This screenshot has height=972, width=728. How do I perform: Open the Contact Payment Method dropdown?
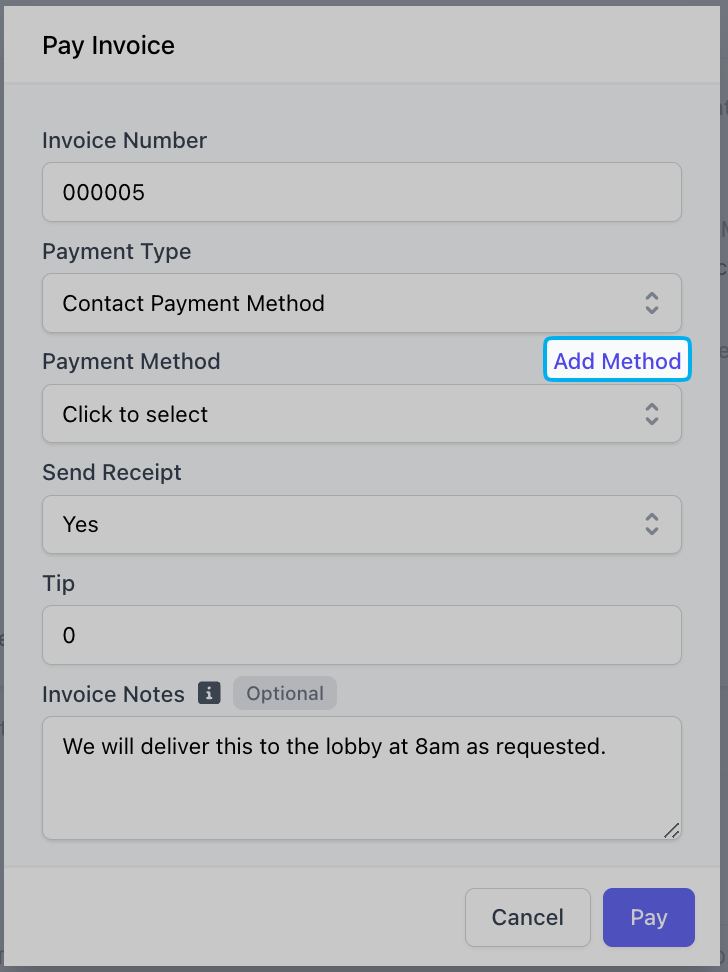[x=362, y=303]
